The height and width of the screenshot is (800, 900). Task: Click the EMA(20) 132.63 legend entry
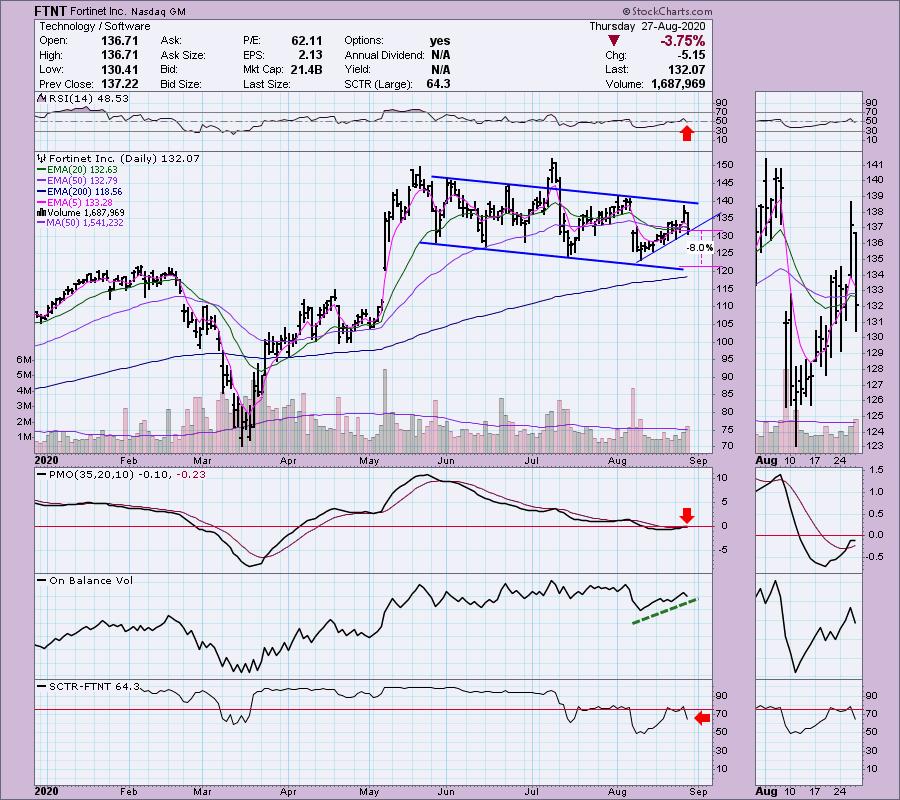click(x=77, y=170)
